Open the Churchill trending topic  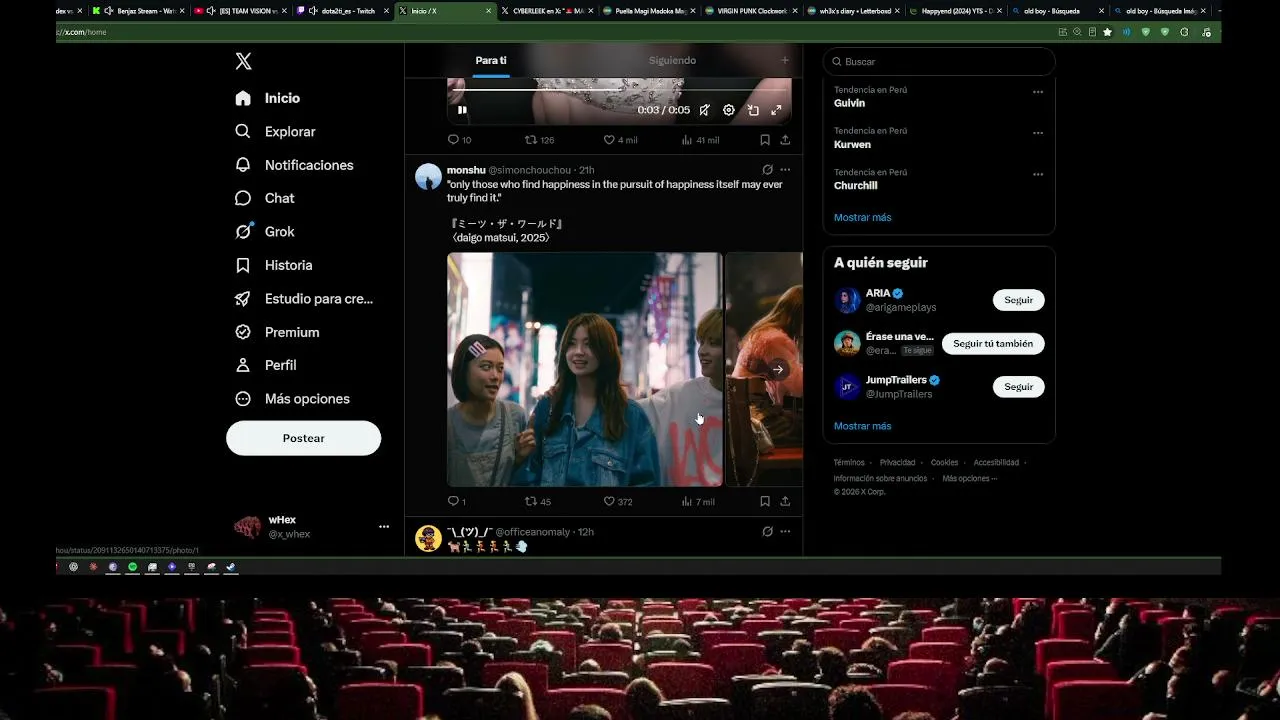coord(856,185)
